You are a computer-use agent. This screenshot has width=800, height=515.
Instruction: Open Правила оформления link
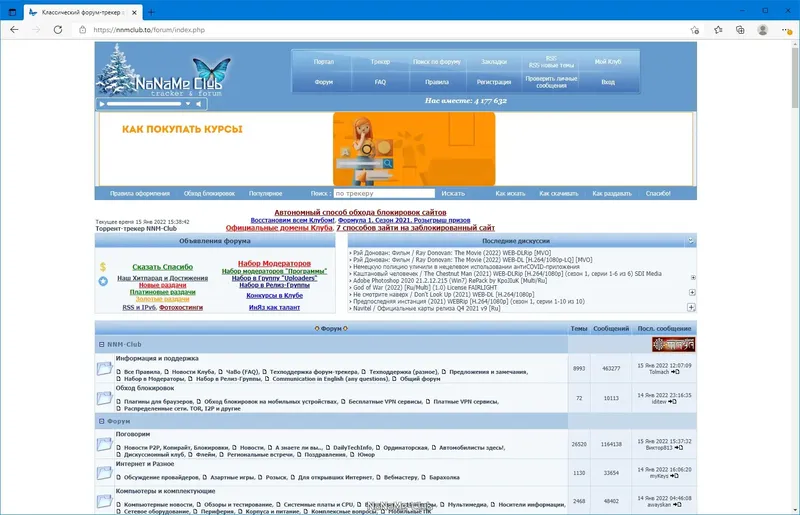click(140, 193)
